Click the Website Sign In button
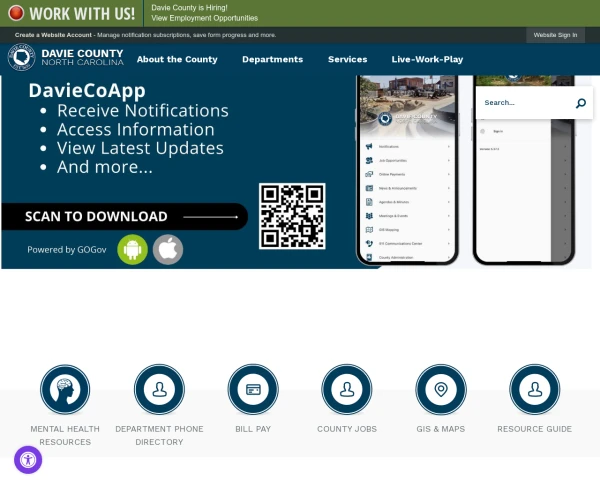This screenshot has height=480, width=600. point(555,35)
